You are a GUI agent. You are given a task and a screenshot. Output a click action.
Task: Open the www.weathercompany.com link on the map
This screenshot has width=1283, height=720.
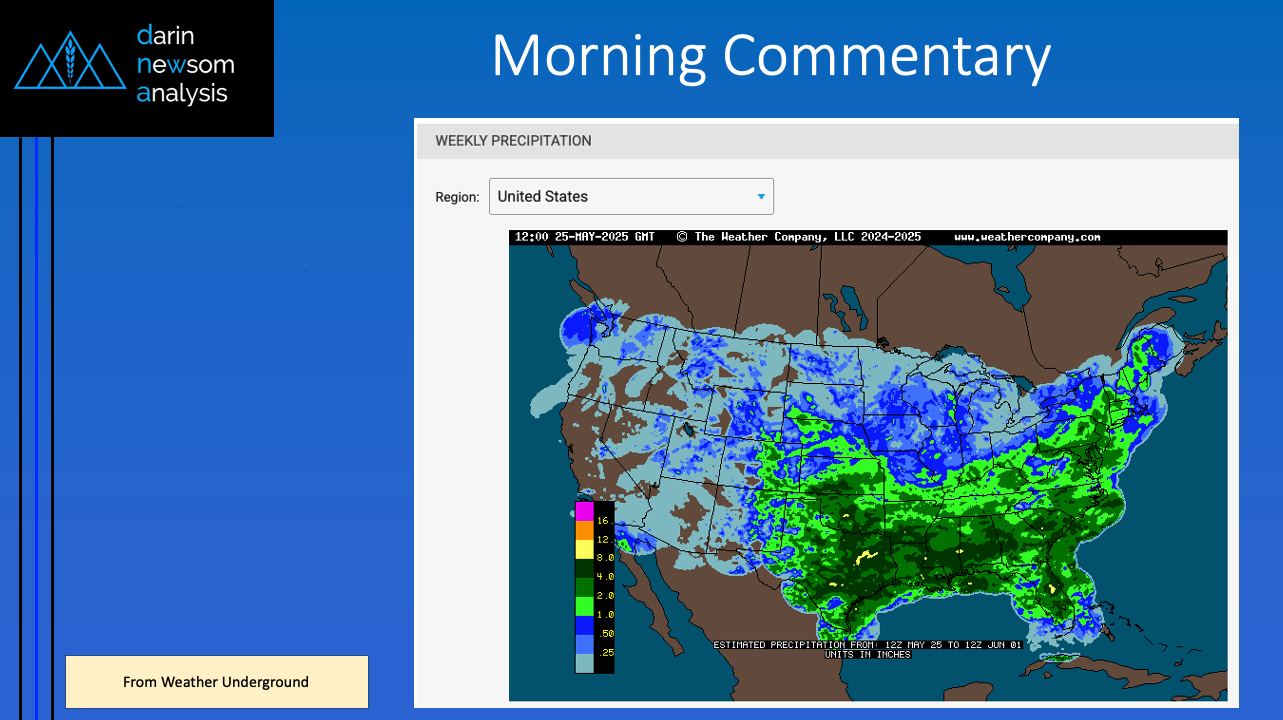tap(1027, 238)
